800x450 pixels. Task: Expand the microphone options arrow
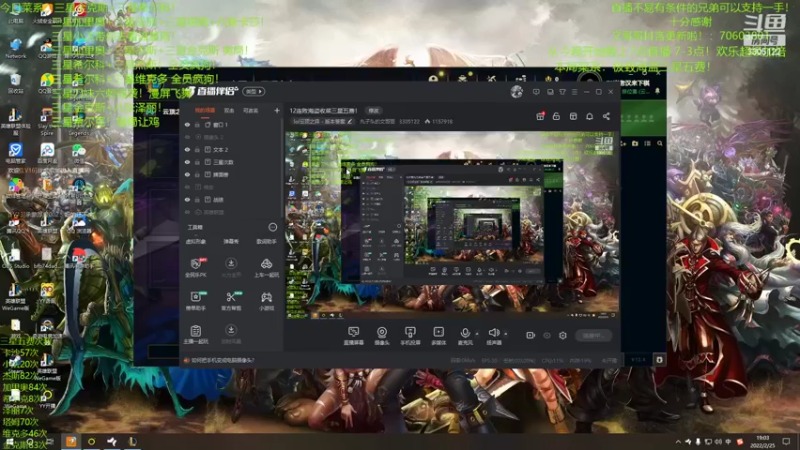tap(477, 334)
